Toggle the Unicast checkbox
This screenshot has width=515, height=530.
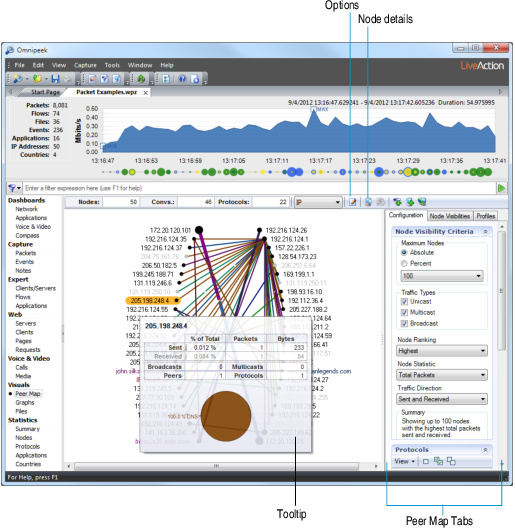tap(404, 302)
